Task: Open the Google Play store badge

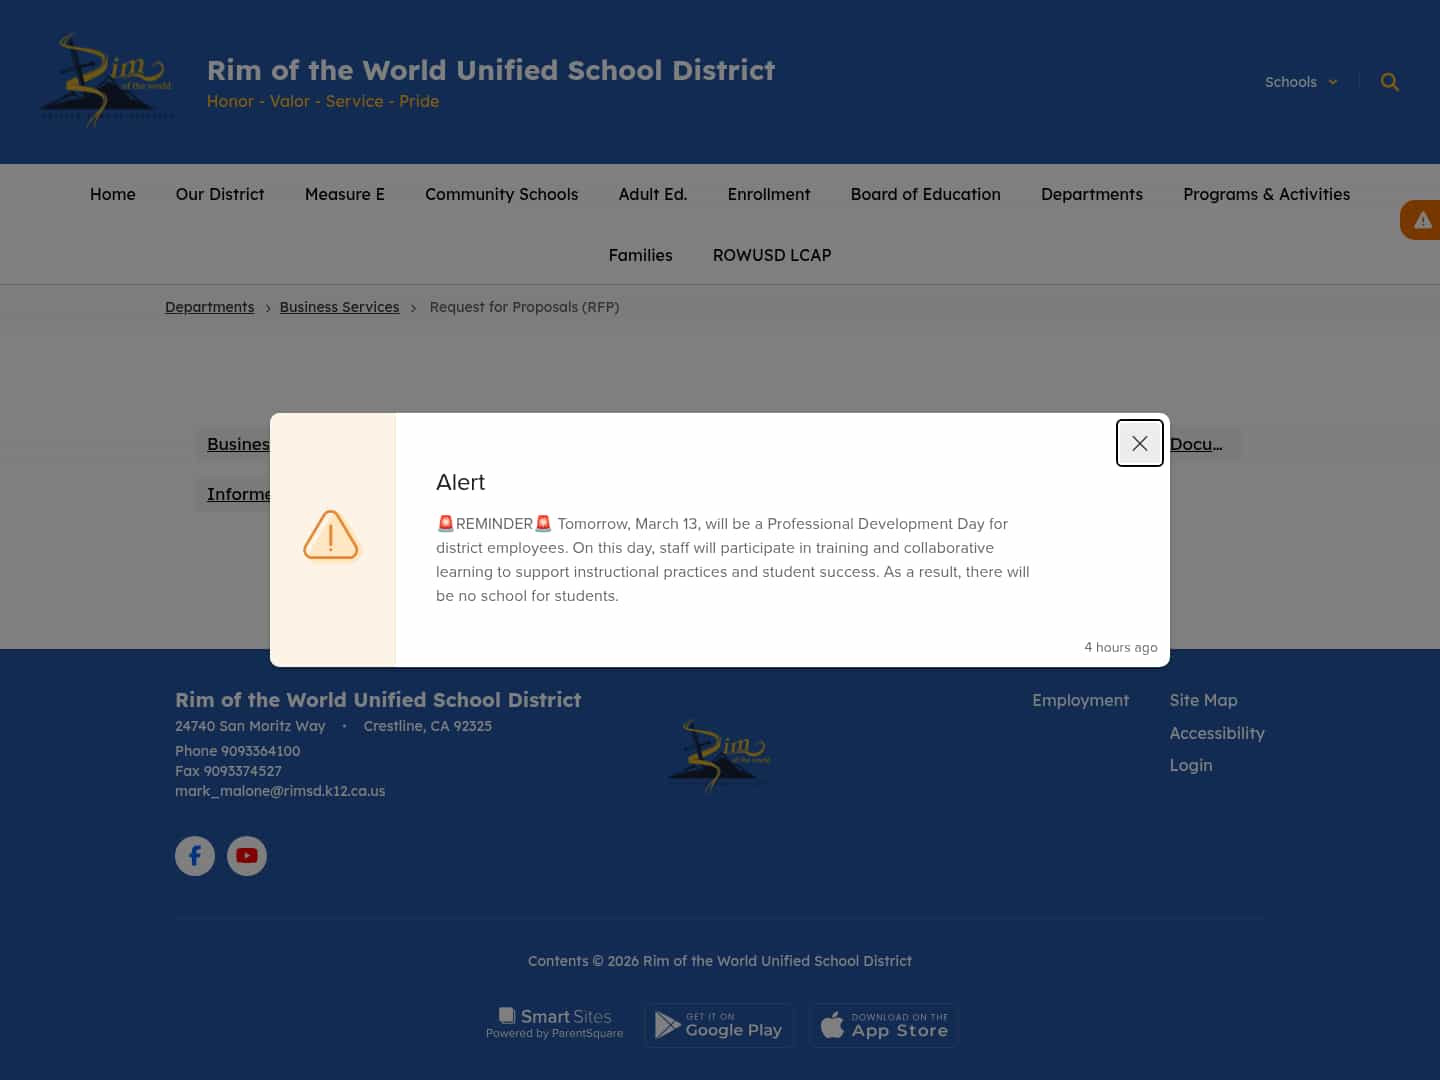Action: [719, 1025]
